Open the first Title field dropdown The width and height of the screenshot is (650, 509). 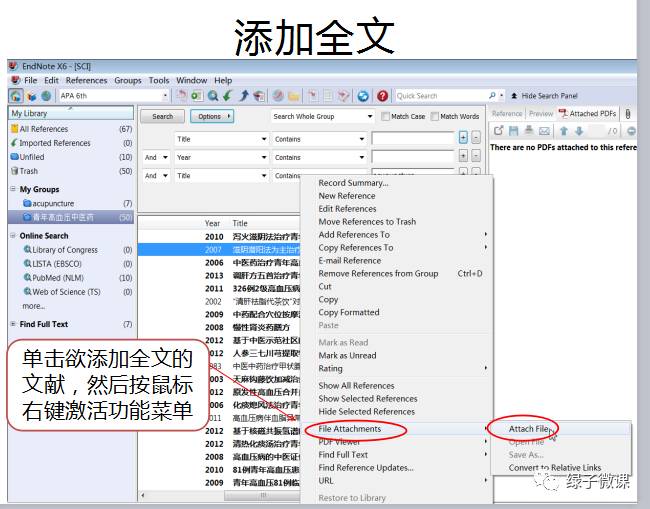264,139
